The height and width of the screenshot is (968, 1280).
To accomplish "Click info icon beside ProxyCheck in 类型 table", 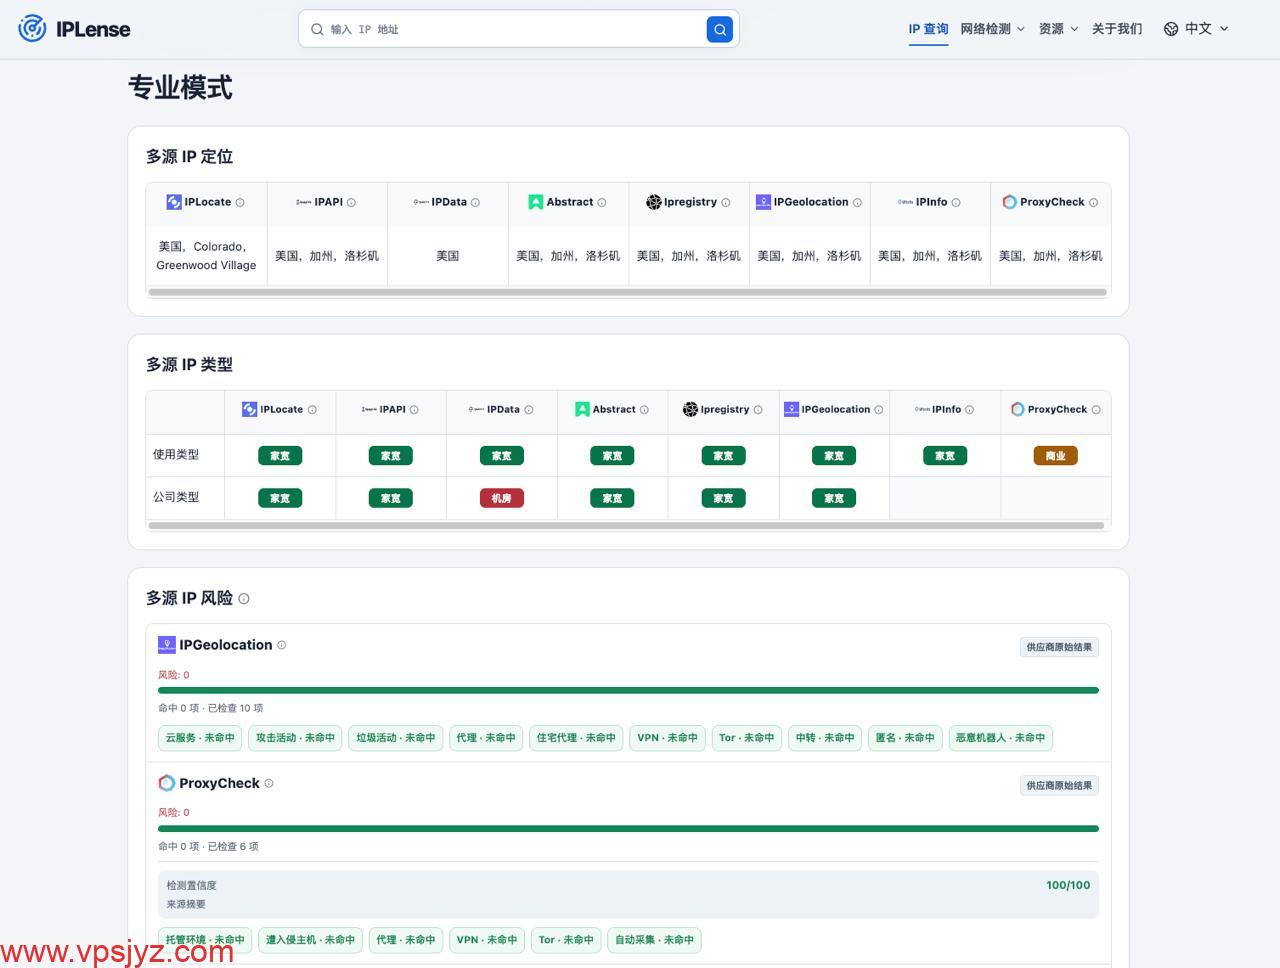I will click(1096, 410).
